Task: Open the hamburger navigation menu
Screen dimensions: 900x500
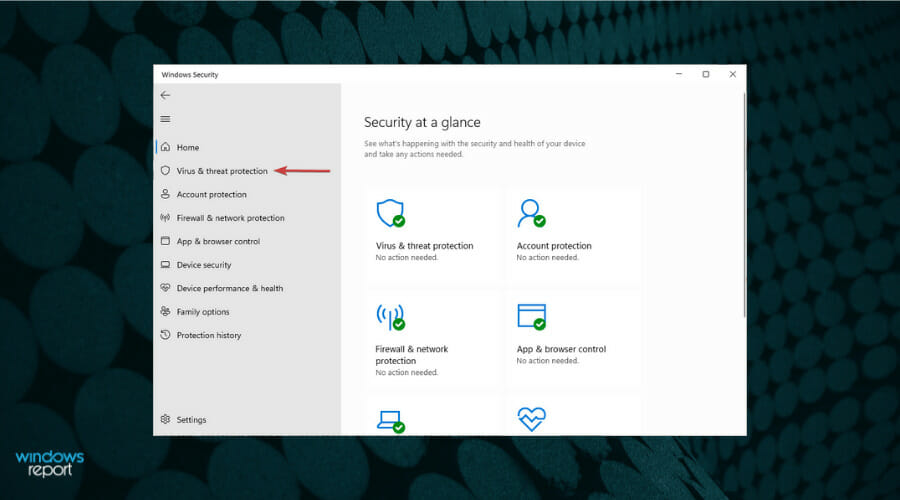Action: click(165, 119)
